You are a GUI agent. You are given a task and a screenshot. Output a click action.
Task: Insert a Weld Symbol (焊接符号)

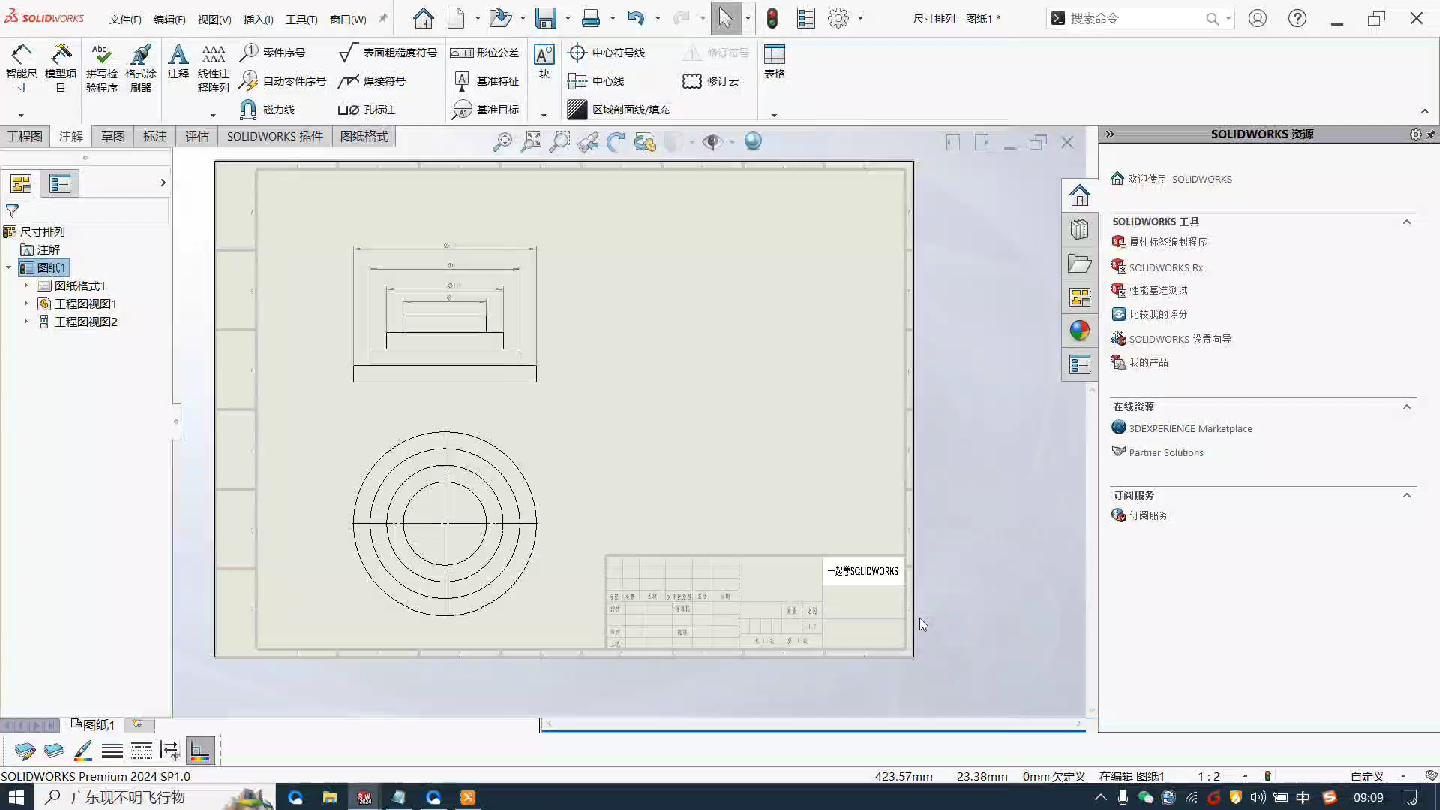(x=387, y=81)
